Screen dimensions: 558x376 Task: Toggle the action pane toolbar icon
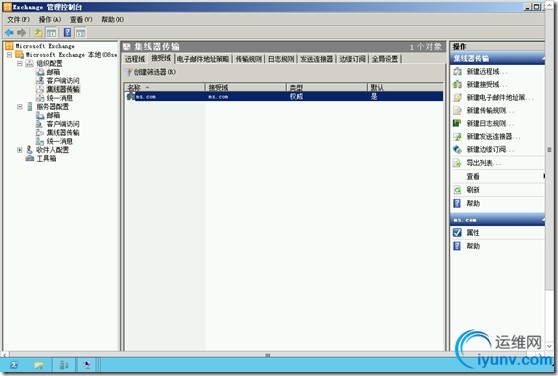coord(80,33)
